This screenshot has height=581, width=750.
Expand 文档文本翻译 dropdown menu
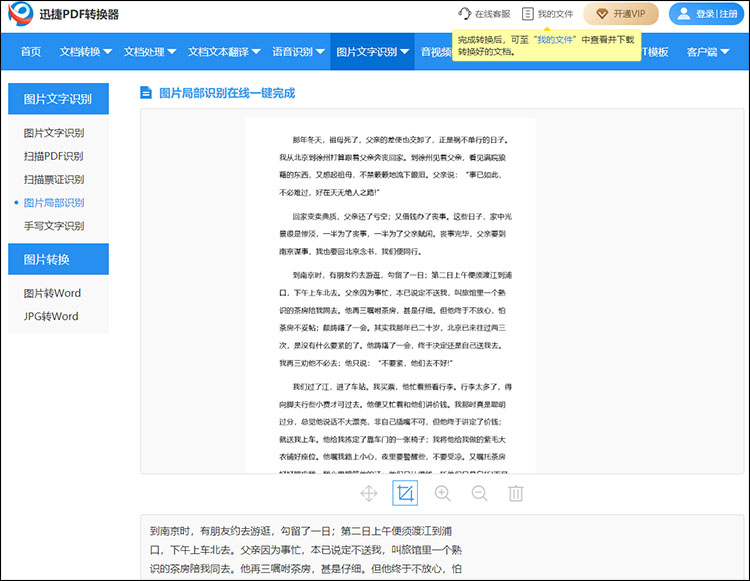pyautogui.click(x=224, y=52)
